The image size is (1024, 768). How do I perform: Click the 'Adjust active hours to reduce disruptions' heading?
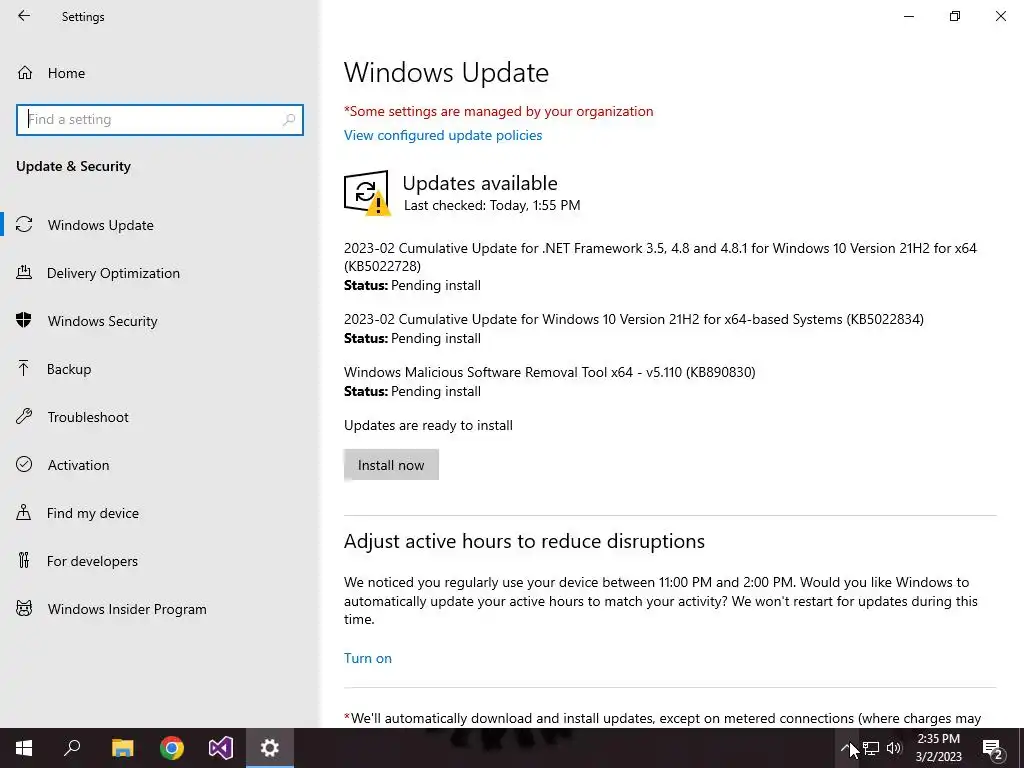pos(524,541)
